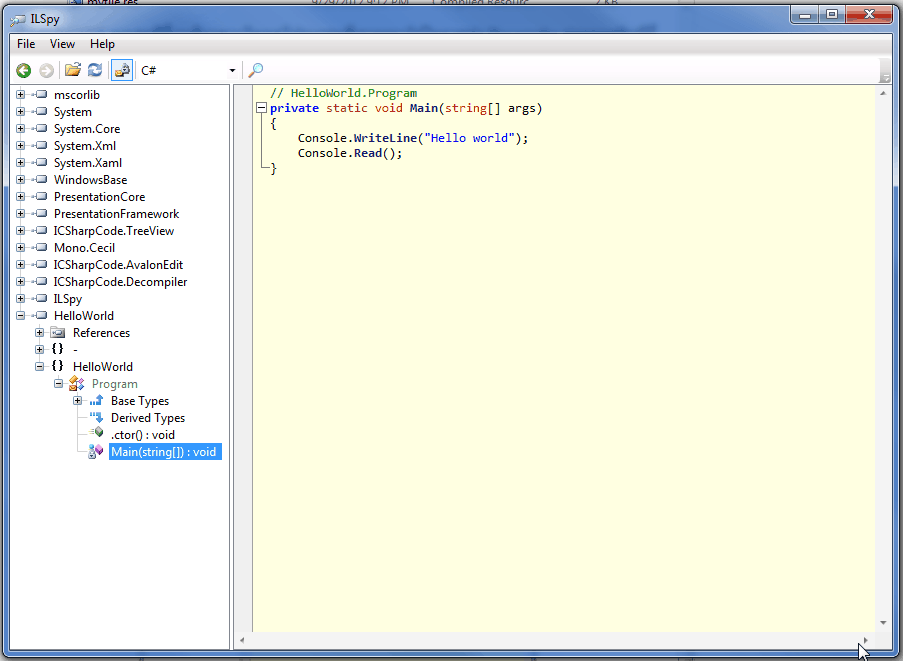Open an assembly with the folder icon
Viewport: 903px width, 661px height.
click(72, 70)
